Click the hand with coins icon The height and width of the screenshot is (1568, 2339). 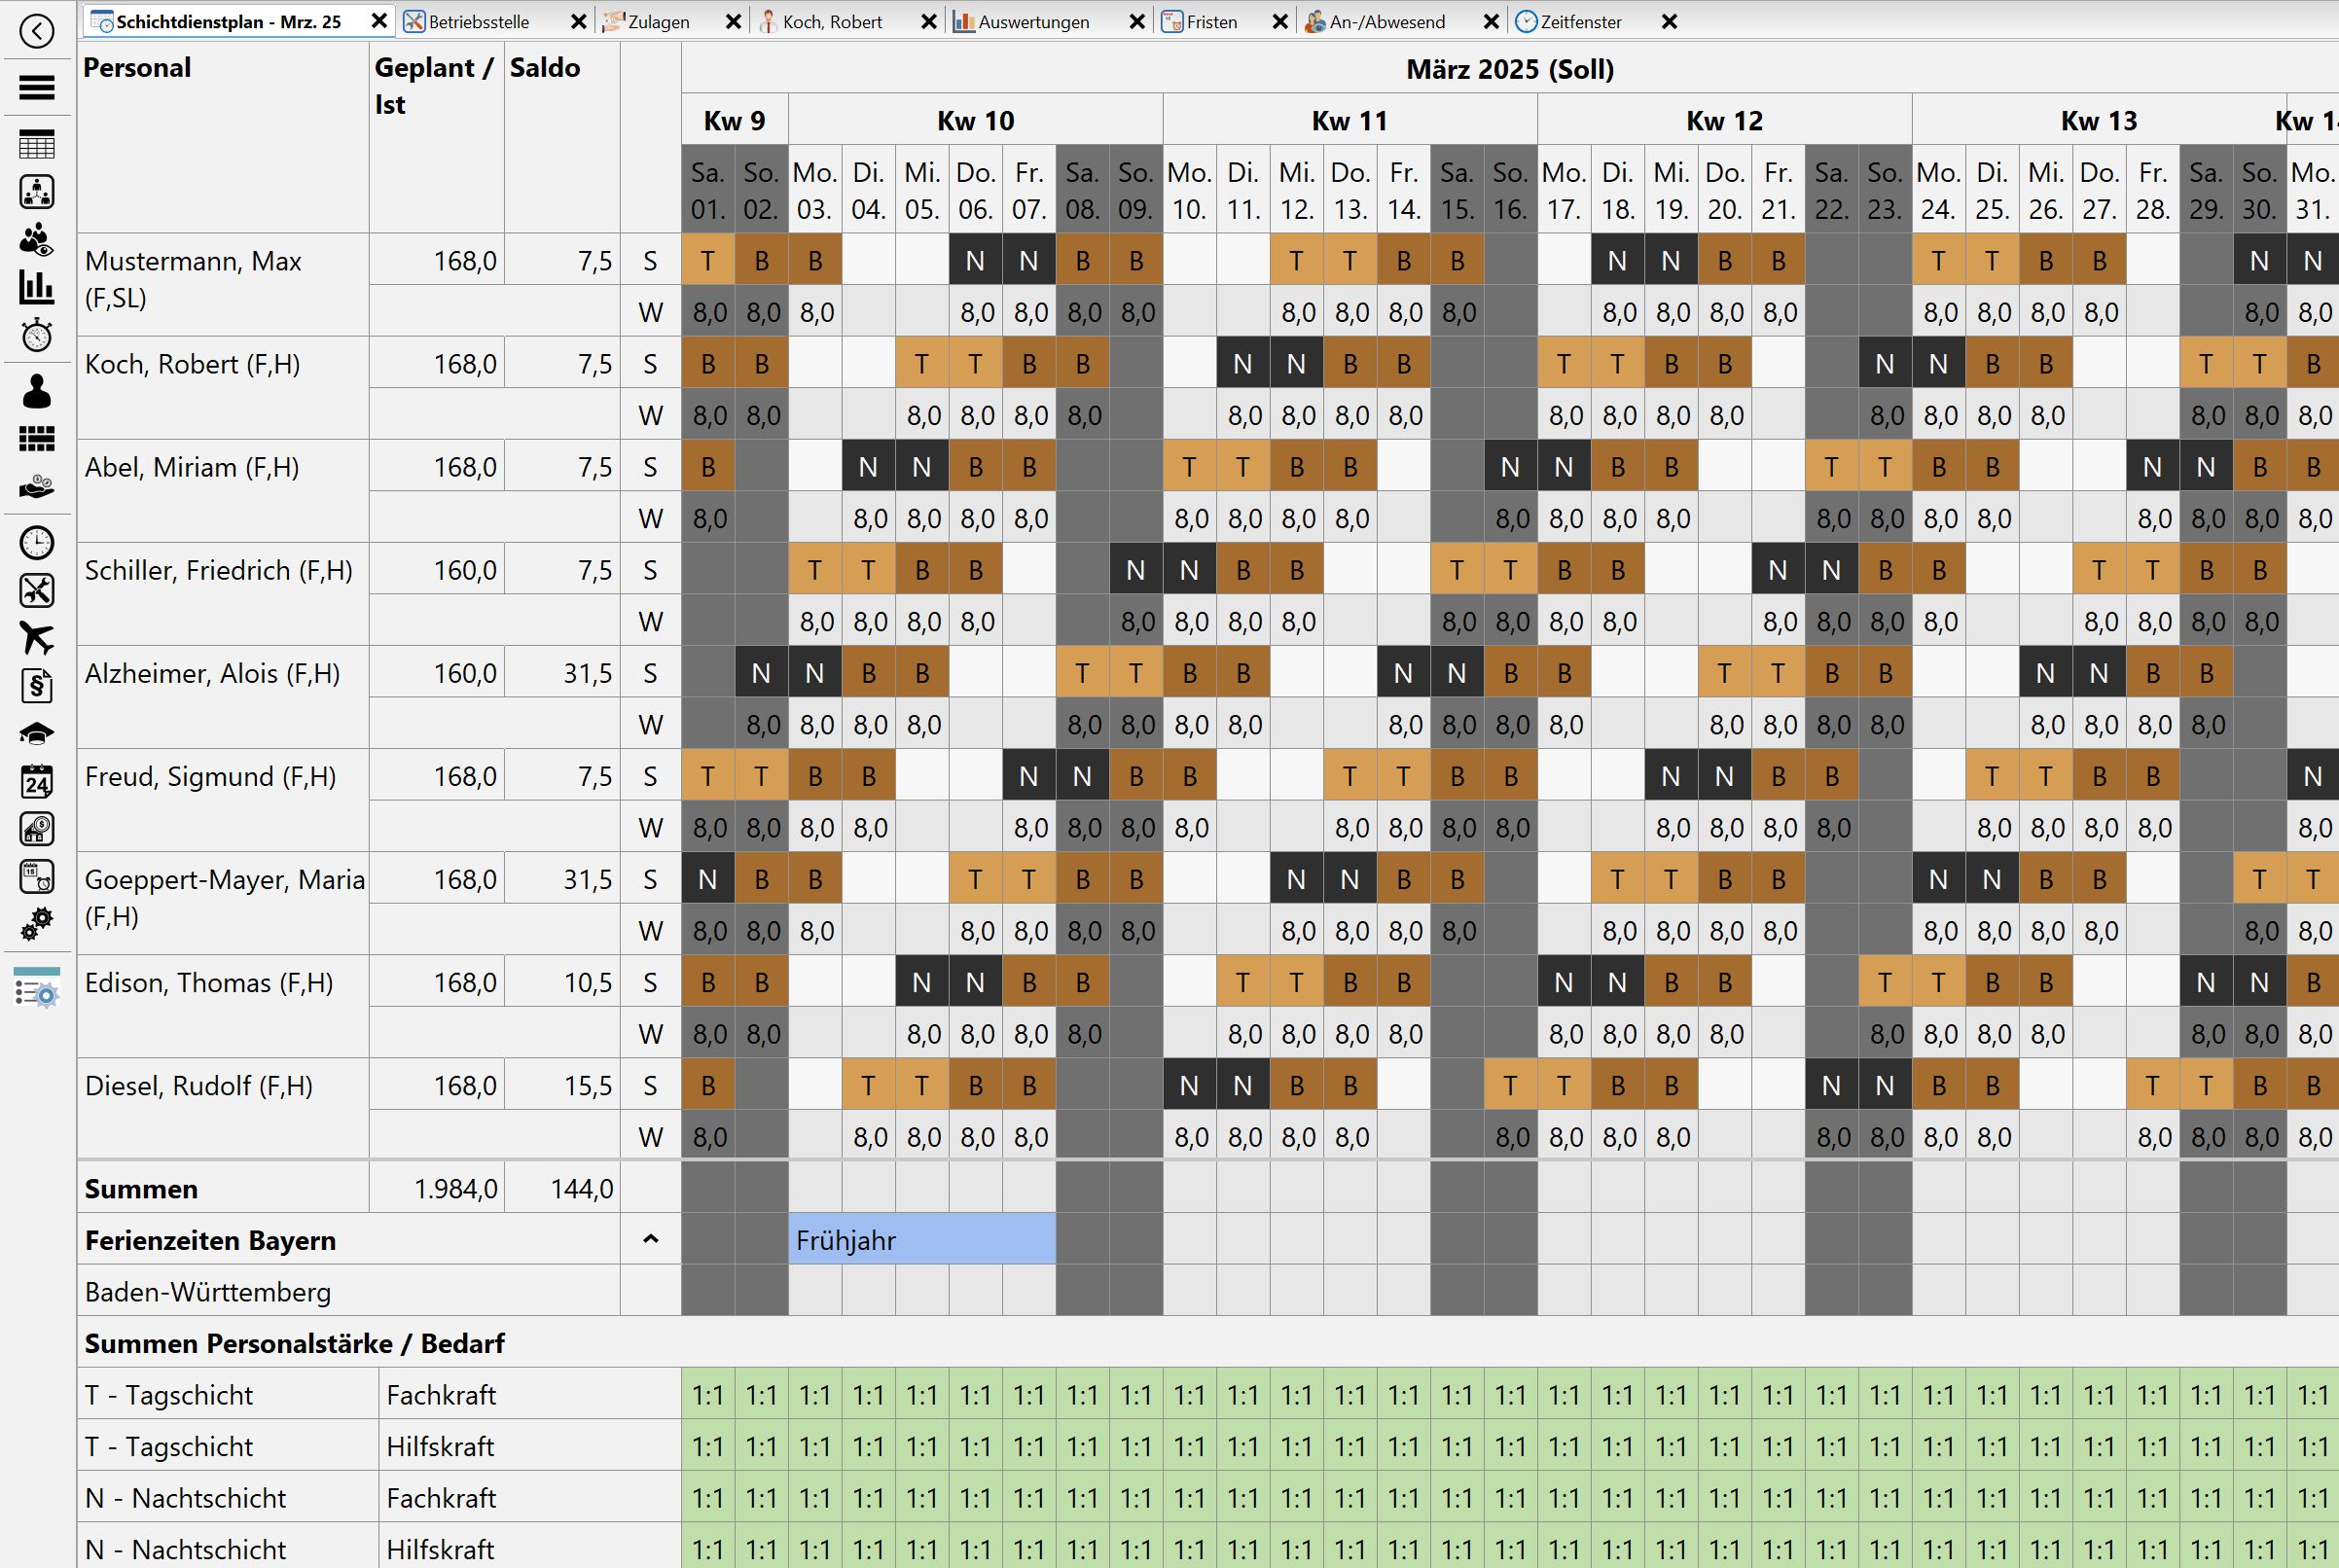[37, 488]
